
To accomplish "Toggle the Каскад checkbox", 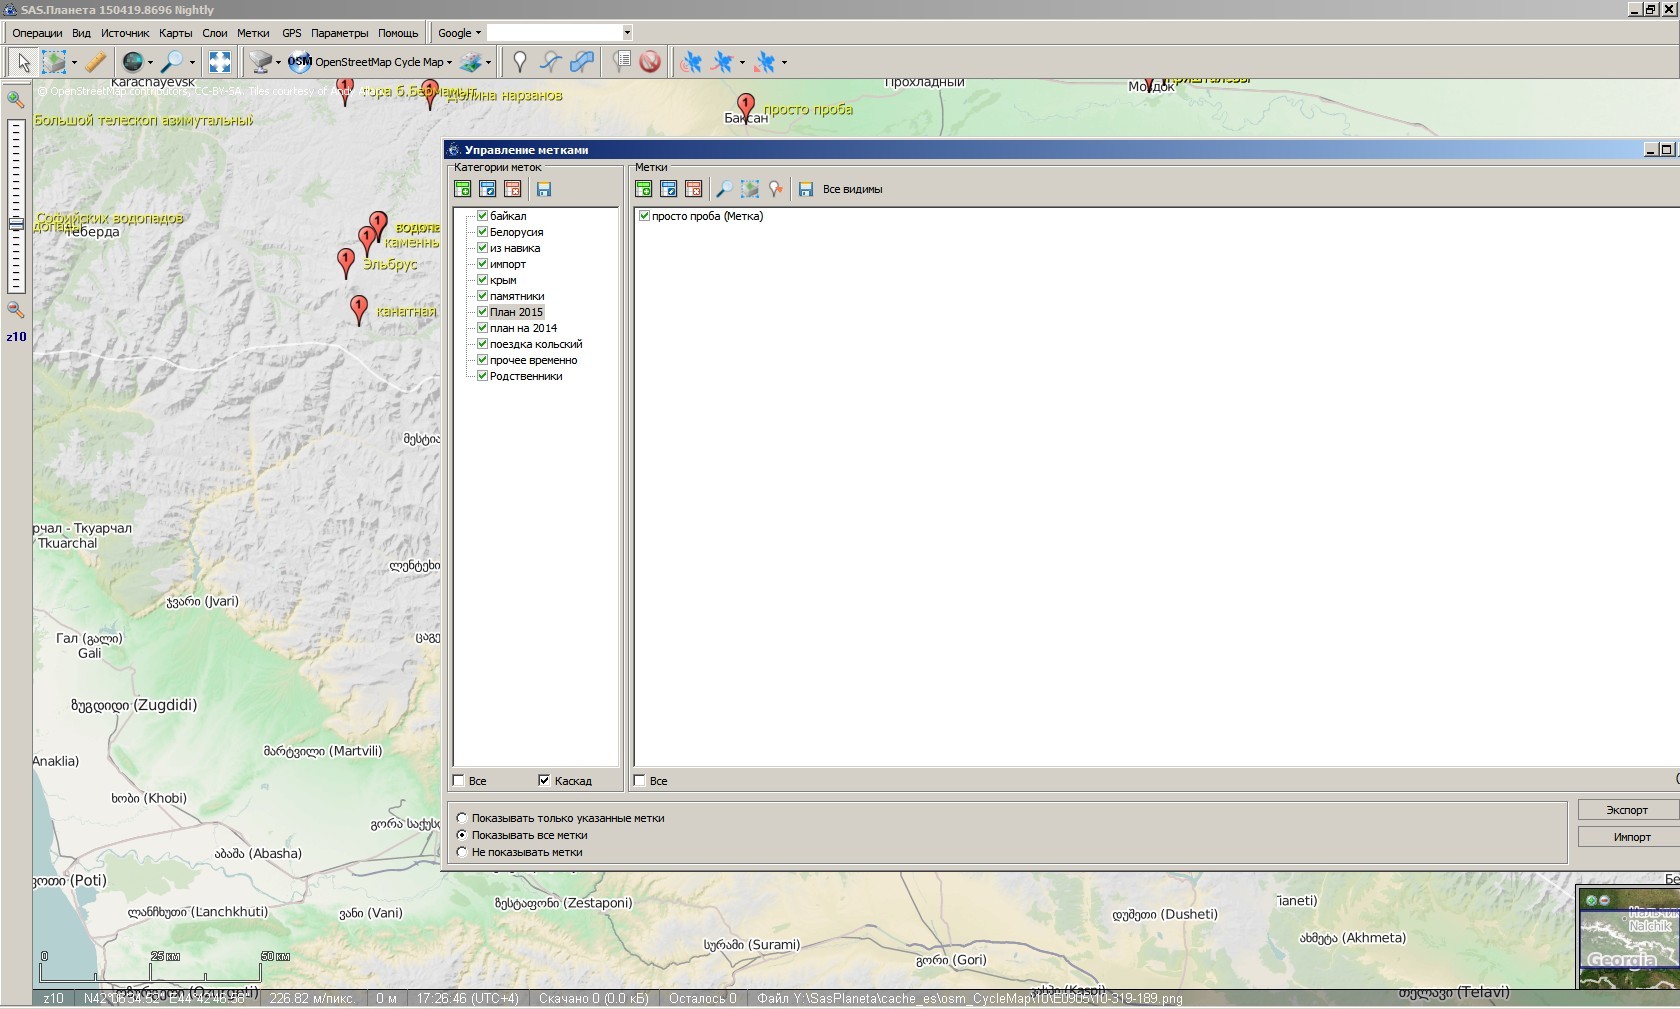I will click(x=544, y=781).
